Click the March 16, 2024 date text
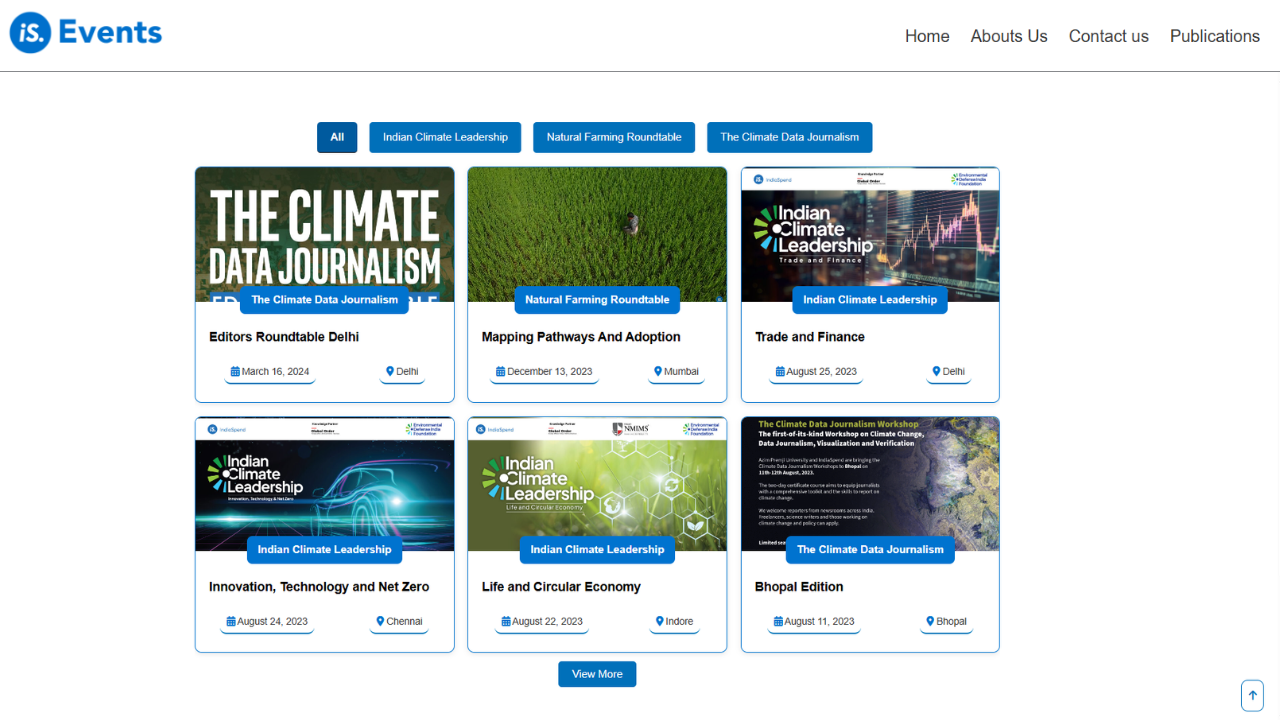This screenshot has width=1280, height=720. coord(276,372)
